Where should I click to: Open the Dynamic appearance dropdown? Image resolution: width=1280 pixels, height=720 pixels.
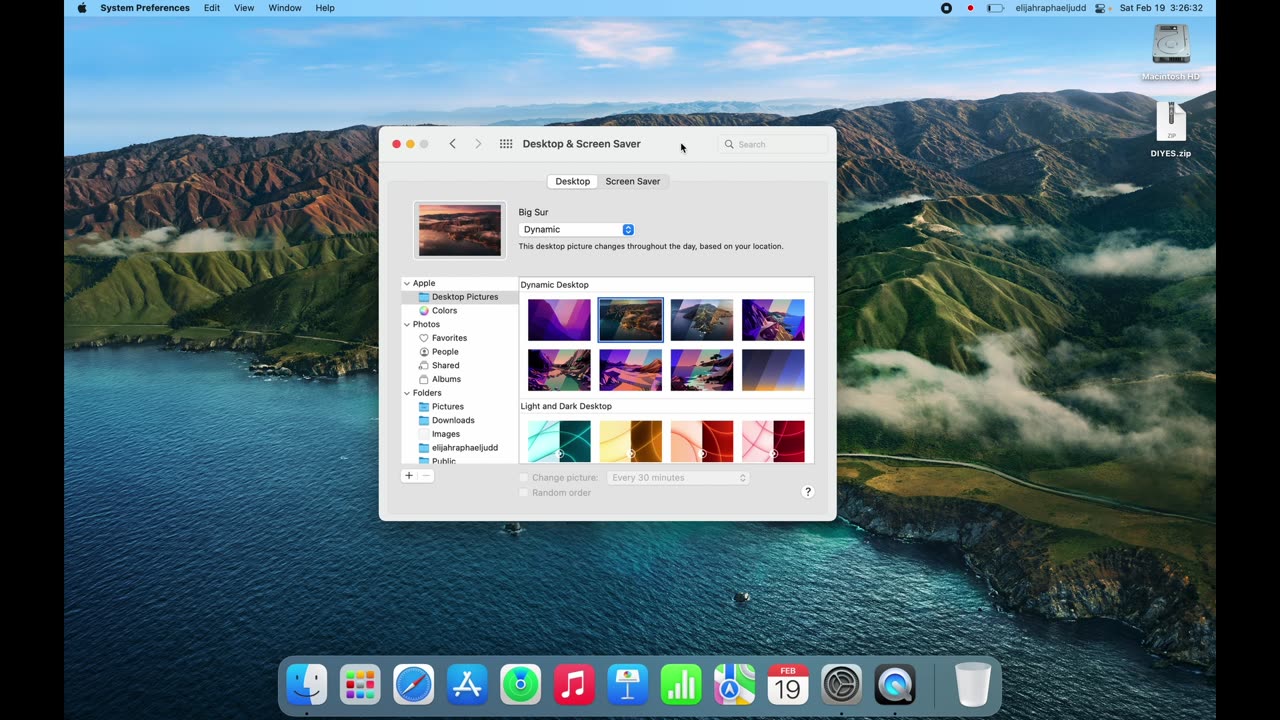pyautogui.click(x=576, y=230)
